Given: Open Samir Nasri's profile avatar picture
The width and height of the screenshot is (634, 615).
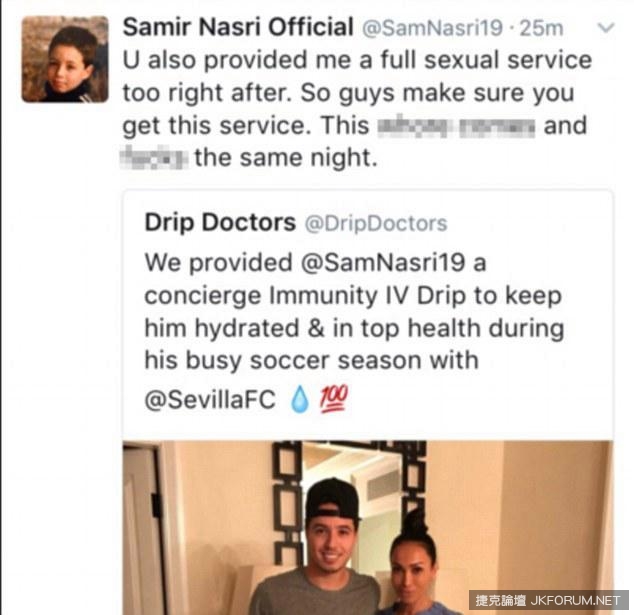Looking at the screenshot, I should 65,59.
